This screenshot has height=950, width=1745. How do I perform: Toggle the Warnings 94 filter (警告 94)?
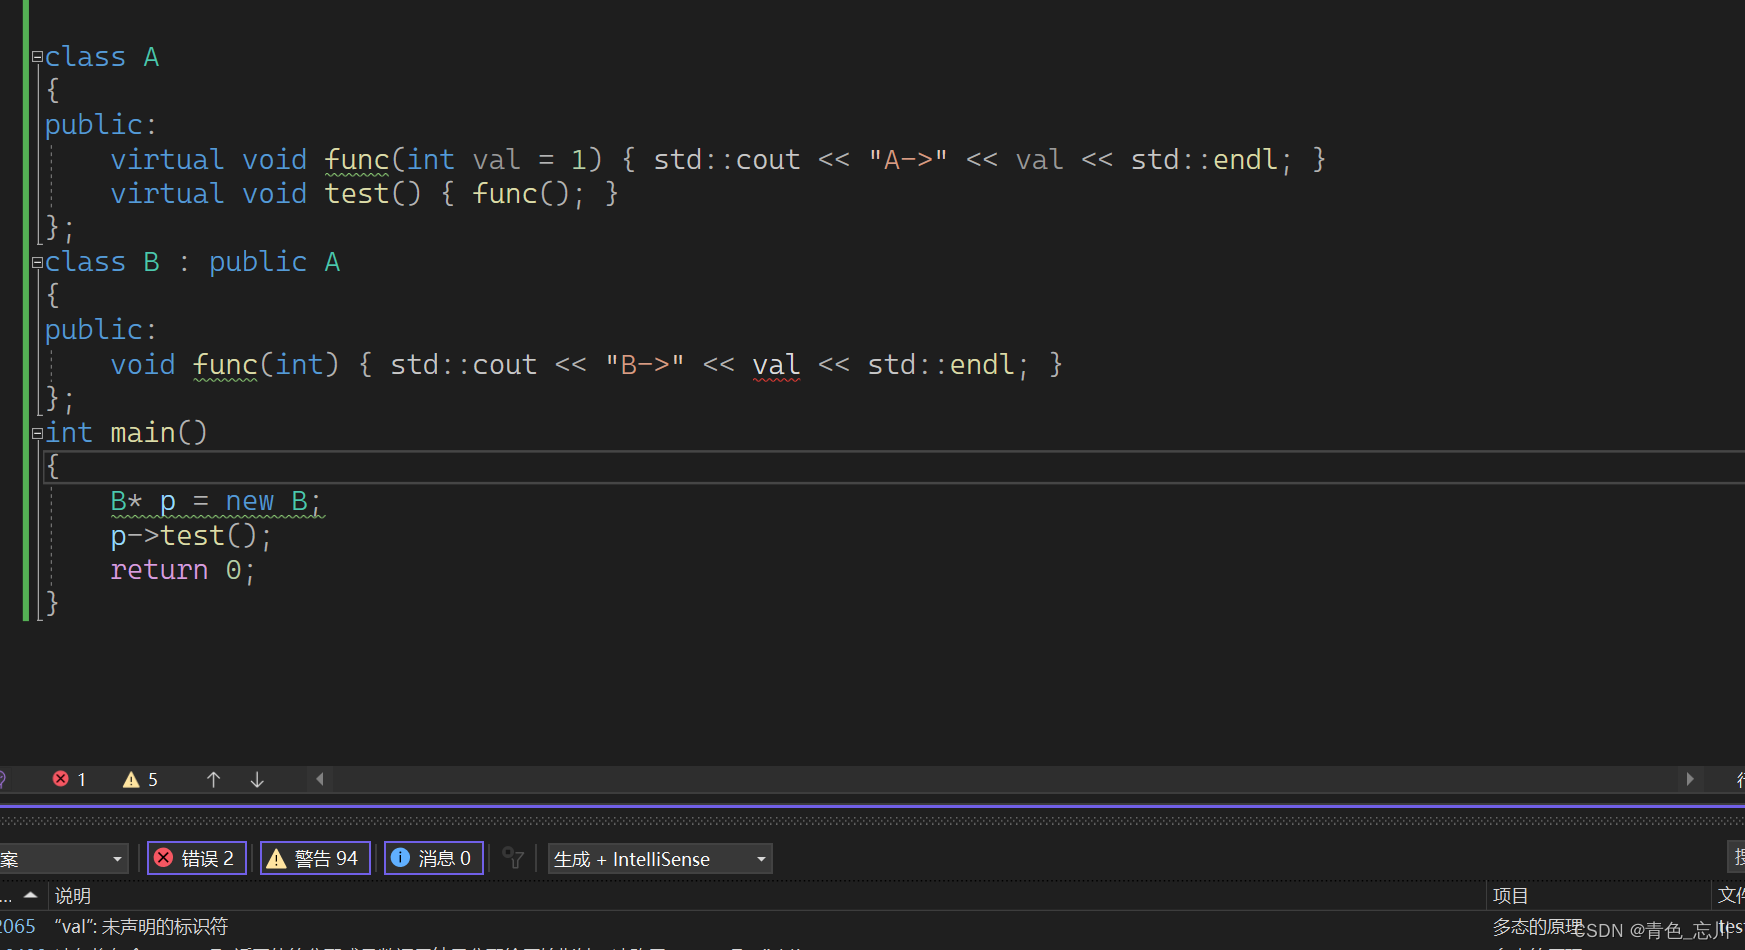tap(316, 858)
